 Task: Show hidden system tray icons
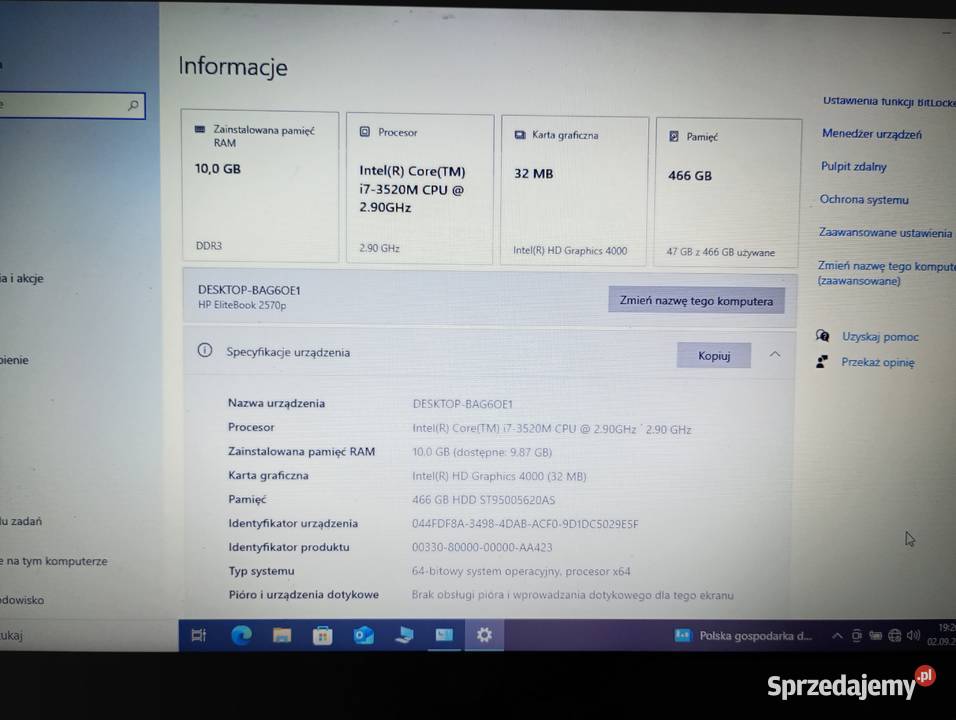pos(838,635)
